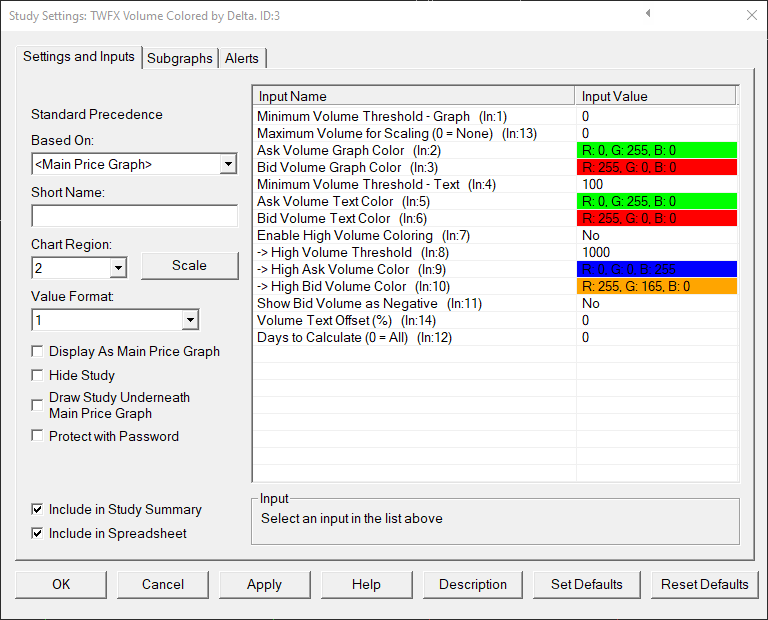Toggle Draw Study Underneath Main Price Graph
The width and height of the screenshot is (768, 620).
click(38, 398)
